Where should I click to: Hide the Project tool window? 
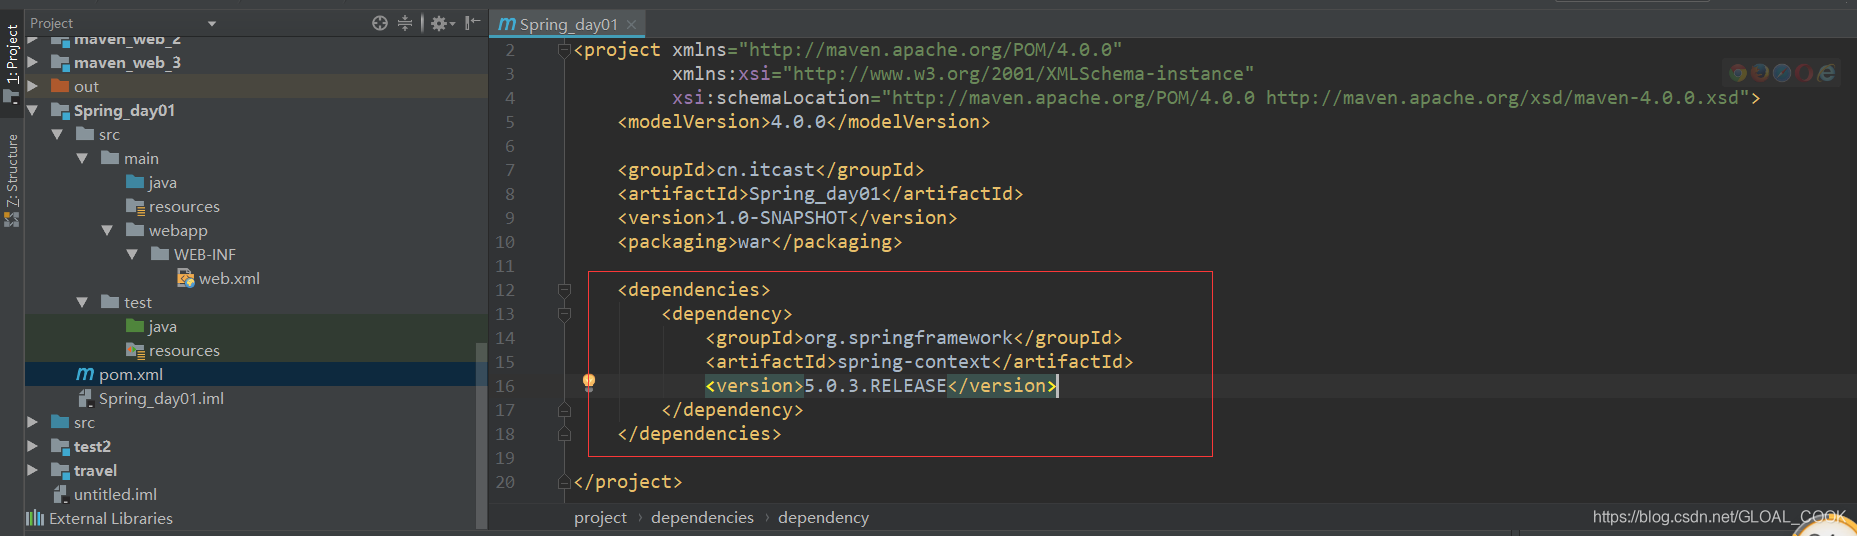[x=473, y=23]
